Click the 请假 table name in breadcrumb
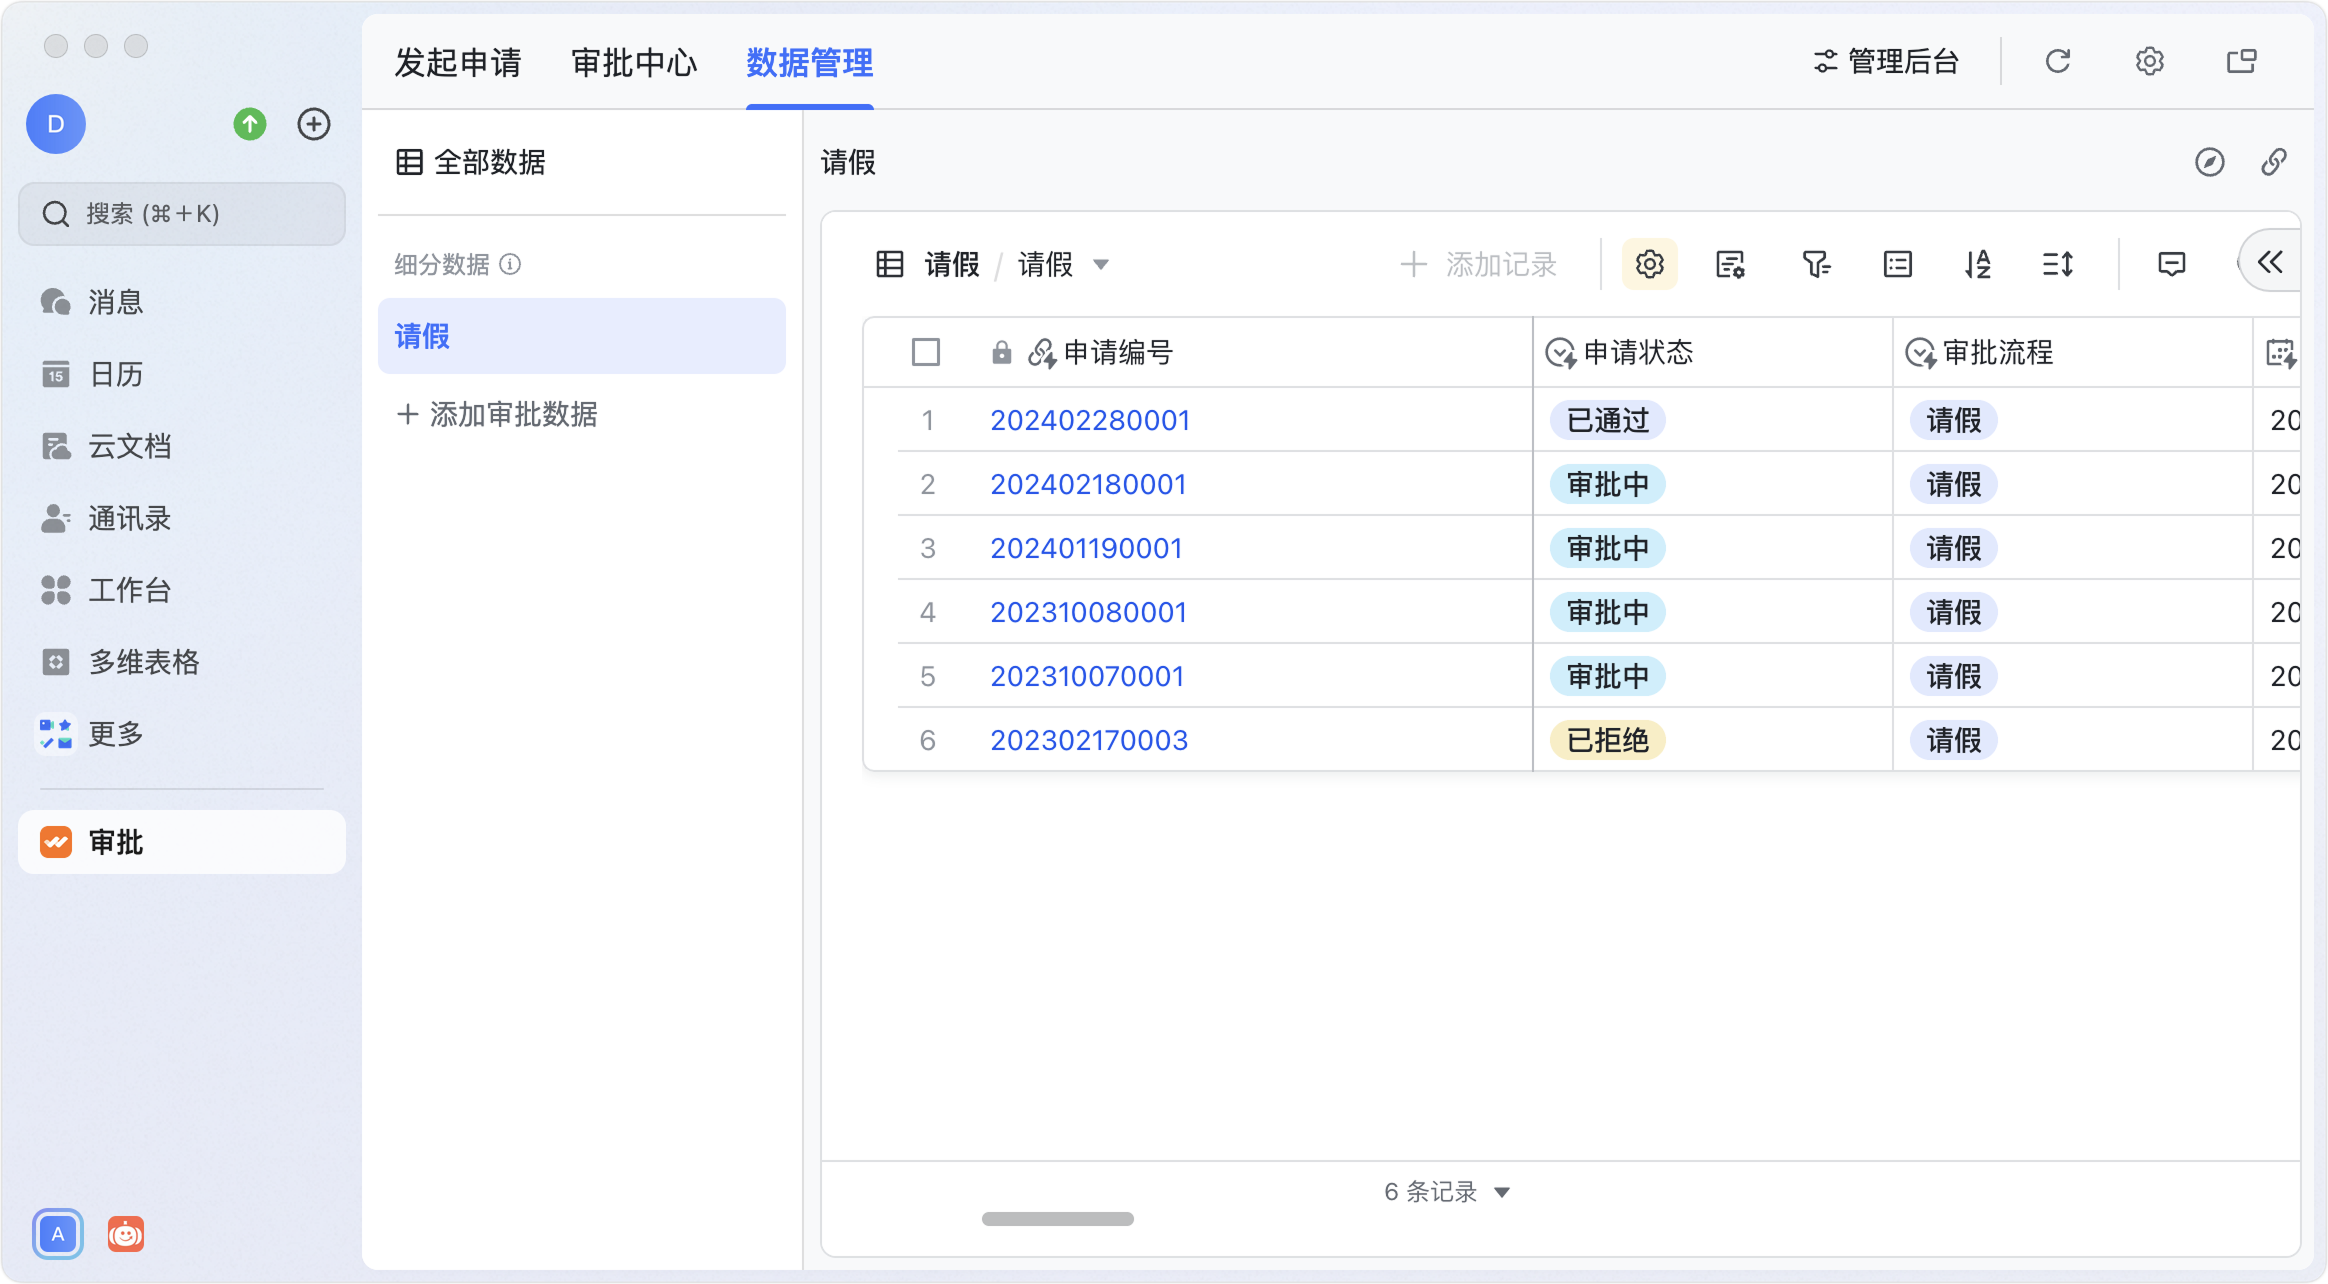Screen dimensions: 2328x1284 pyautogui.click(x=951, y=265)
